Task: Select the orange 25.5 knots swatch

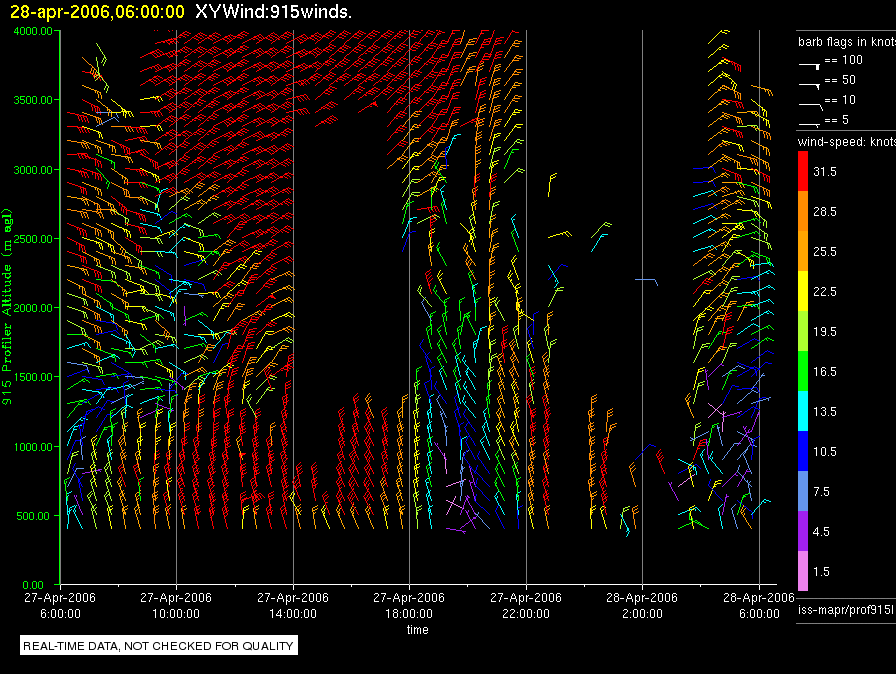Action: tap(803, 250)
